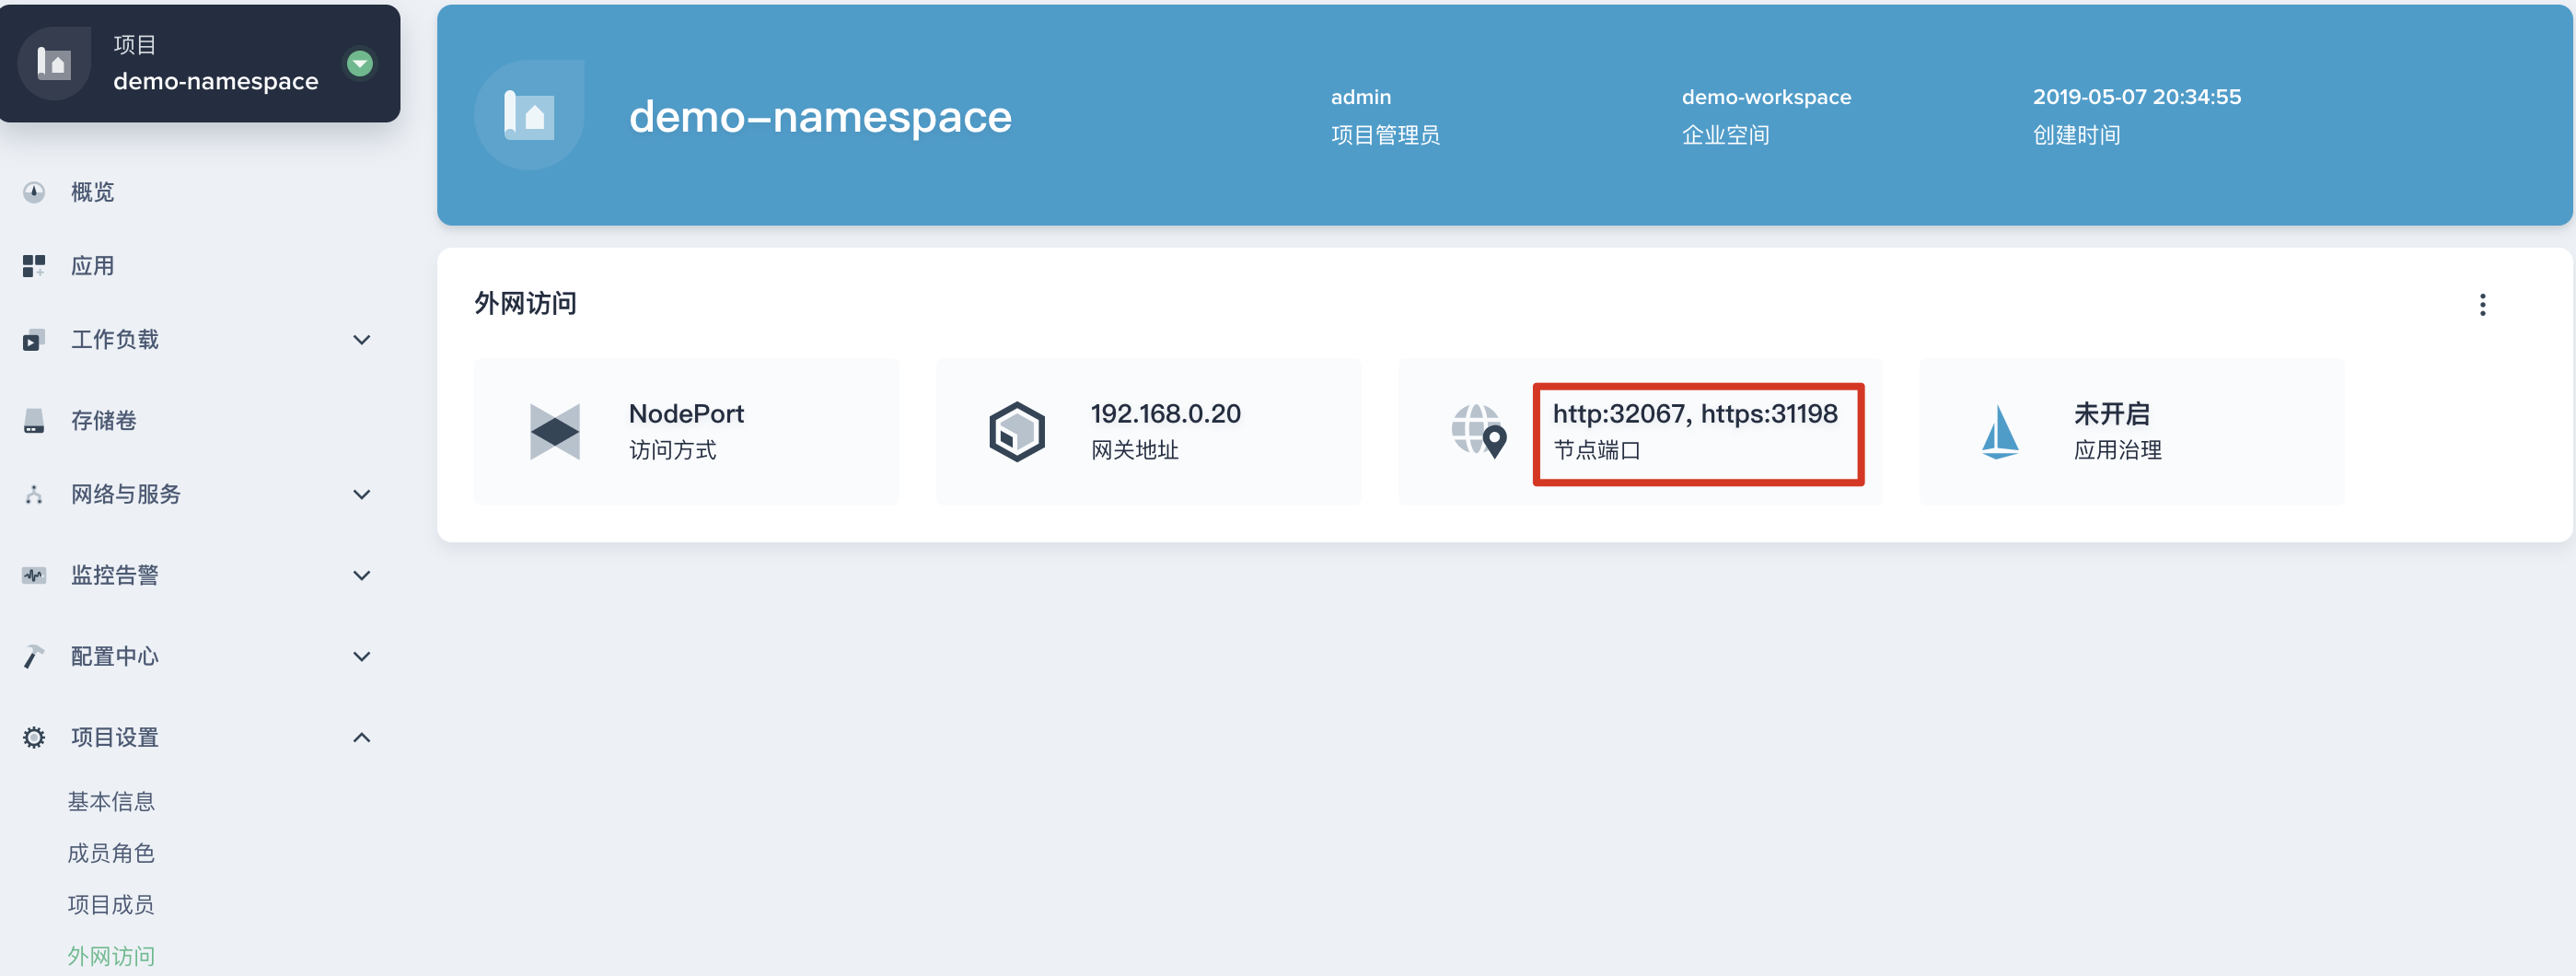Click the 配置中心 hammer icon

[34, 657]
